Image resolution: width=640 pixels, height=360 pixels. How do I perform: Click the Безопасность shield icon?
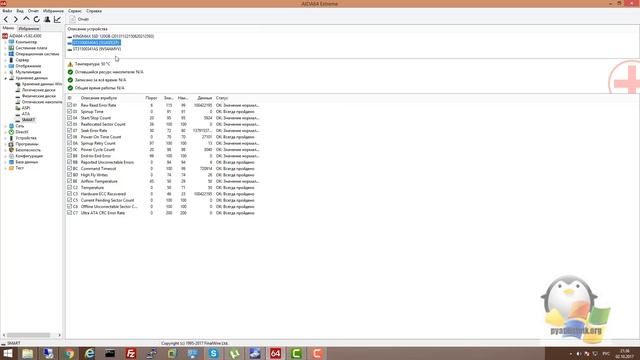point(11,150)
